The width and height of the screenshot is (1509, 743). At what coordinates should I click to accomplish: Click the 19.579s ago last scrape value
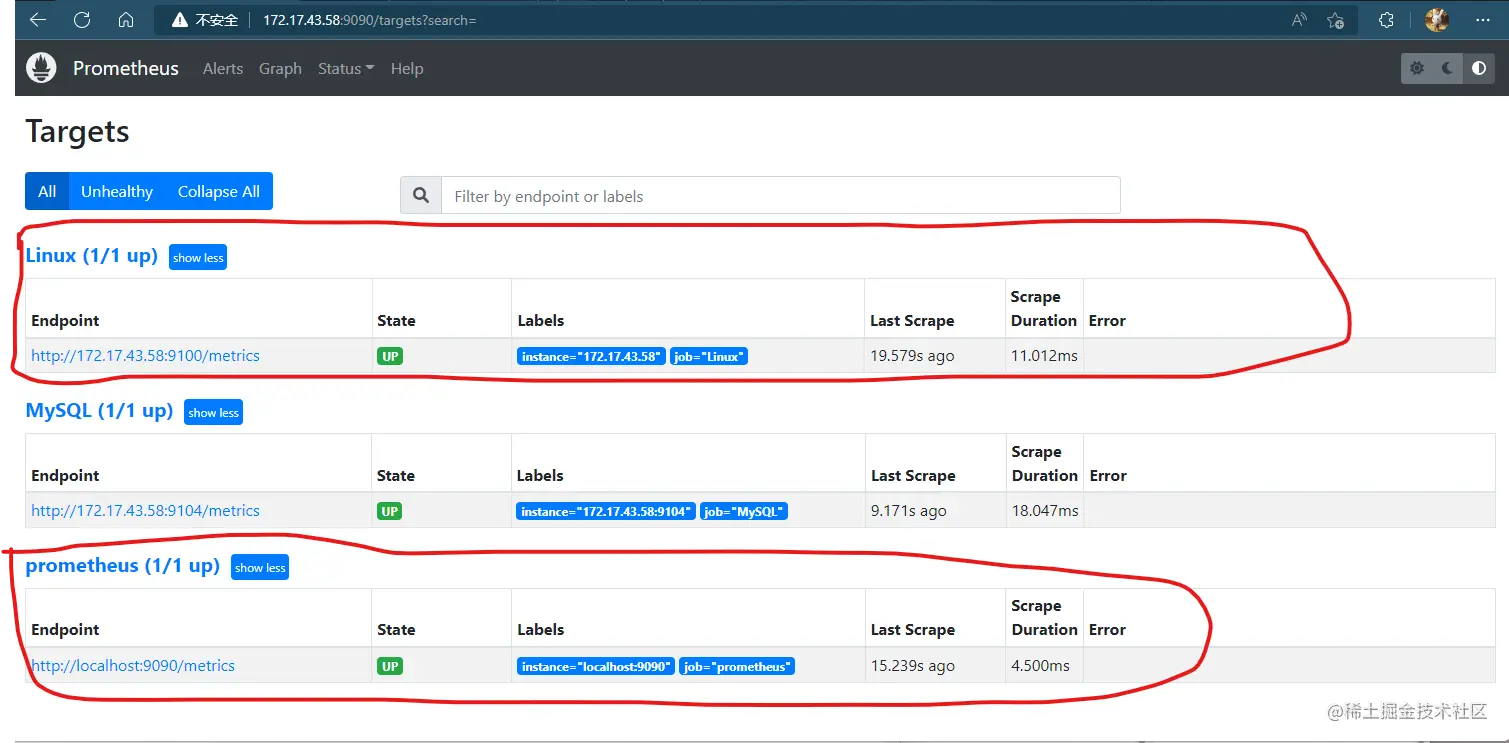tap(912, 355)
